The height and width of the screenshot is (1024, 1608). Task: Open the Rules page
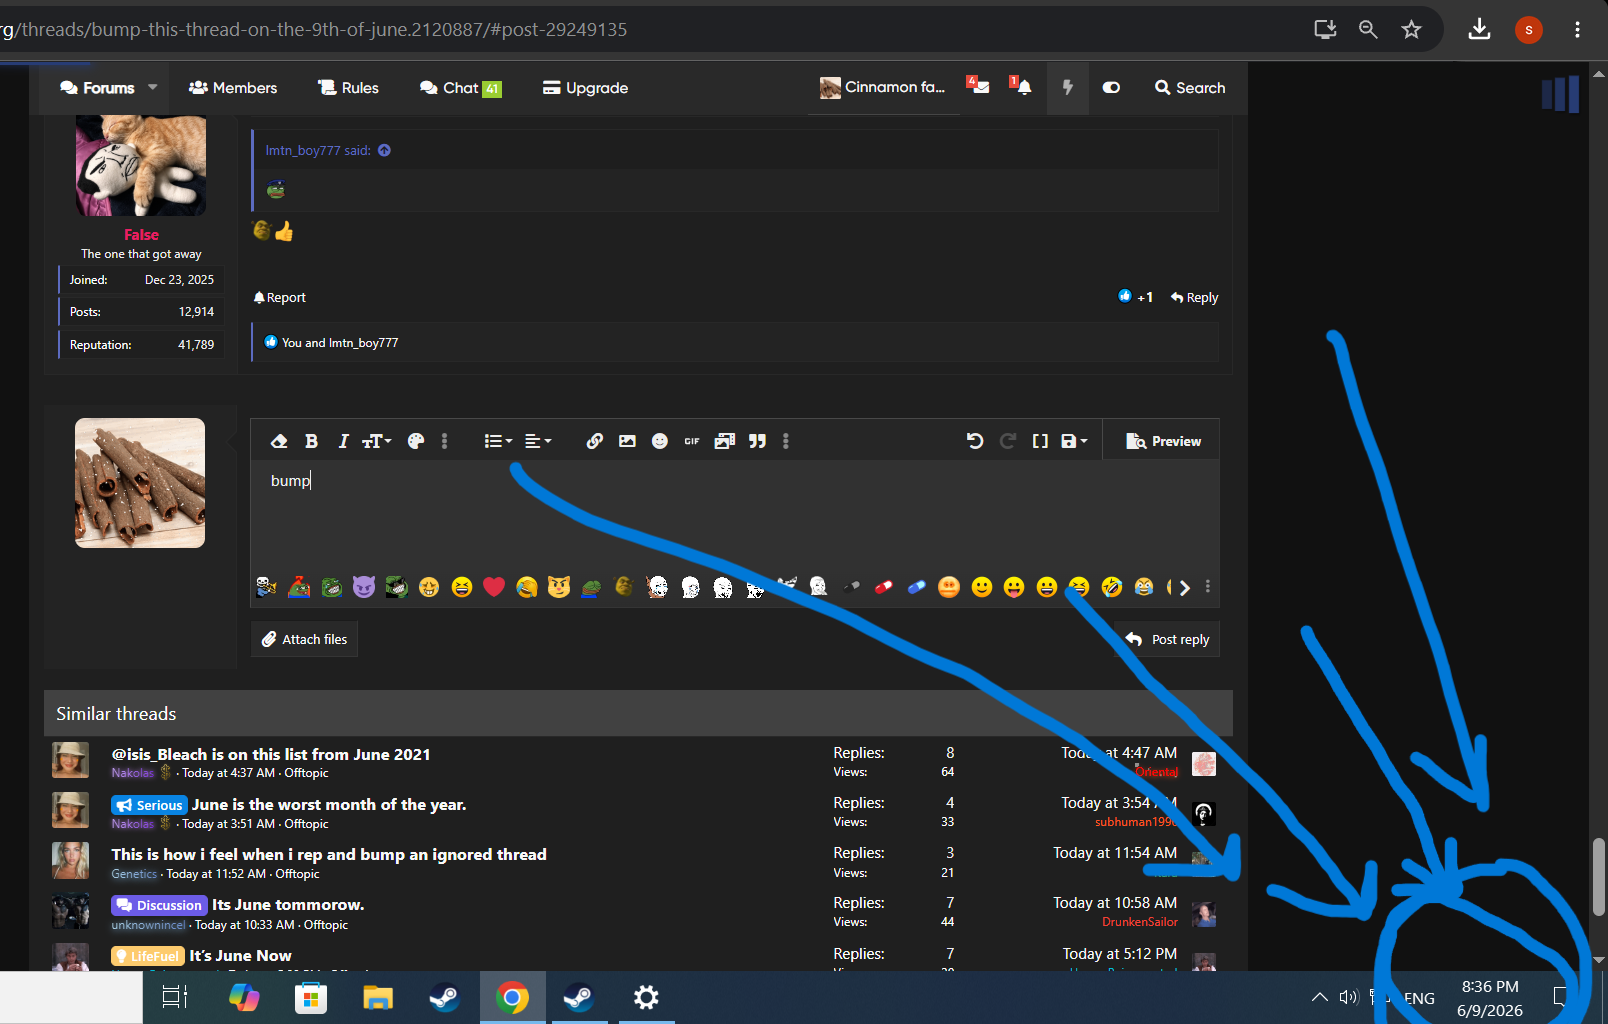point(348,88)
